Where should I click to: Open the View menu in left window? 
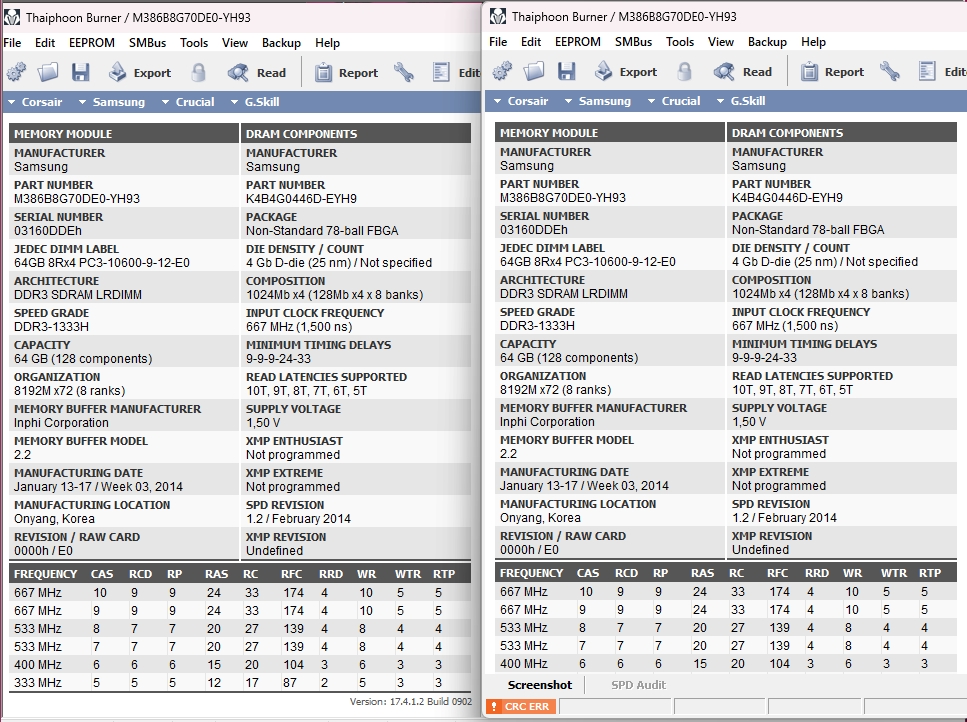[235, 43]
